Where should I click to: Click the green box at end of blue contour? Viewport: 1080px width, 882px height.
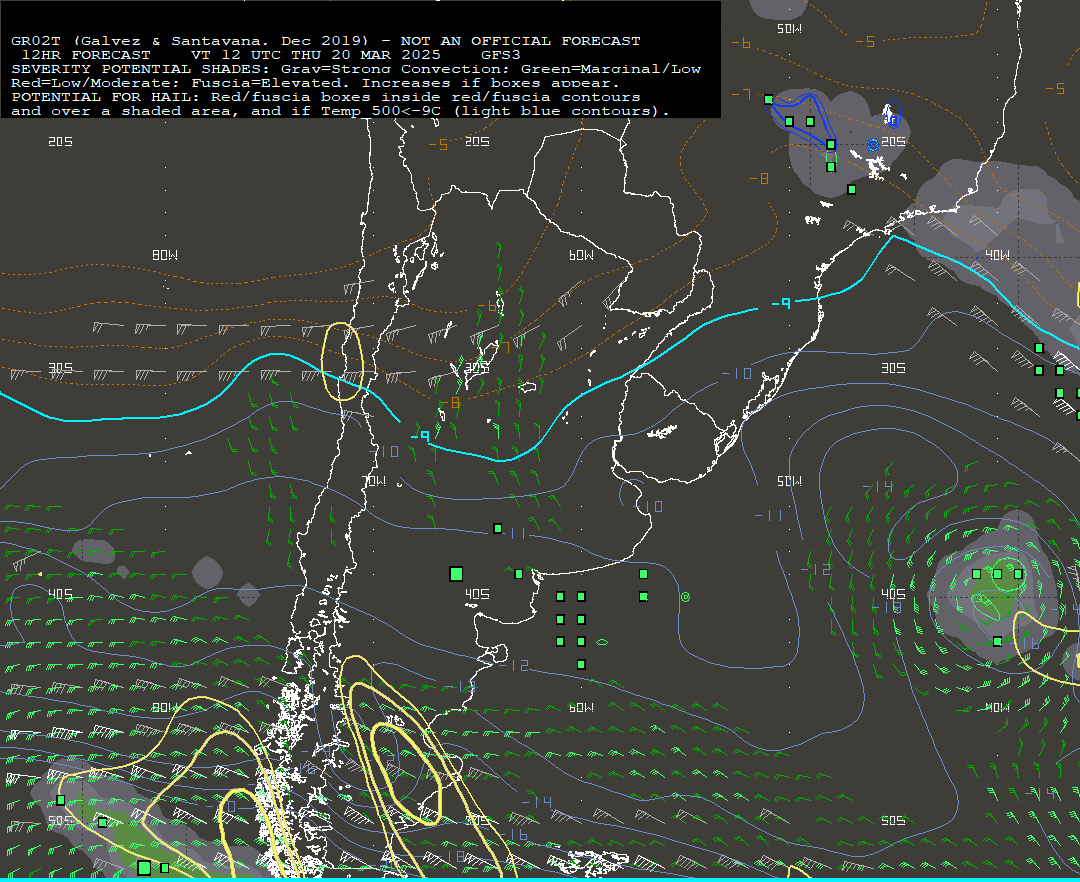click(831, 145)
